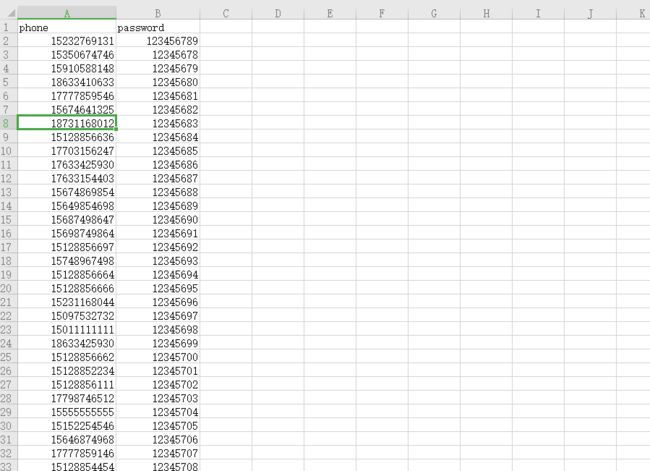Select cell with 12345678
Viewport: 650px width, 471px height.
[x=158, y=54]
